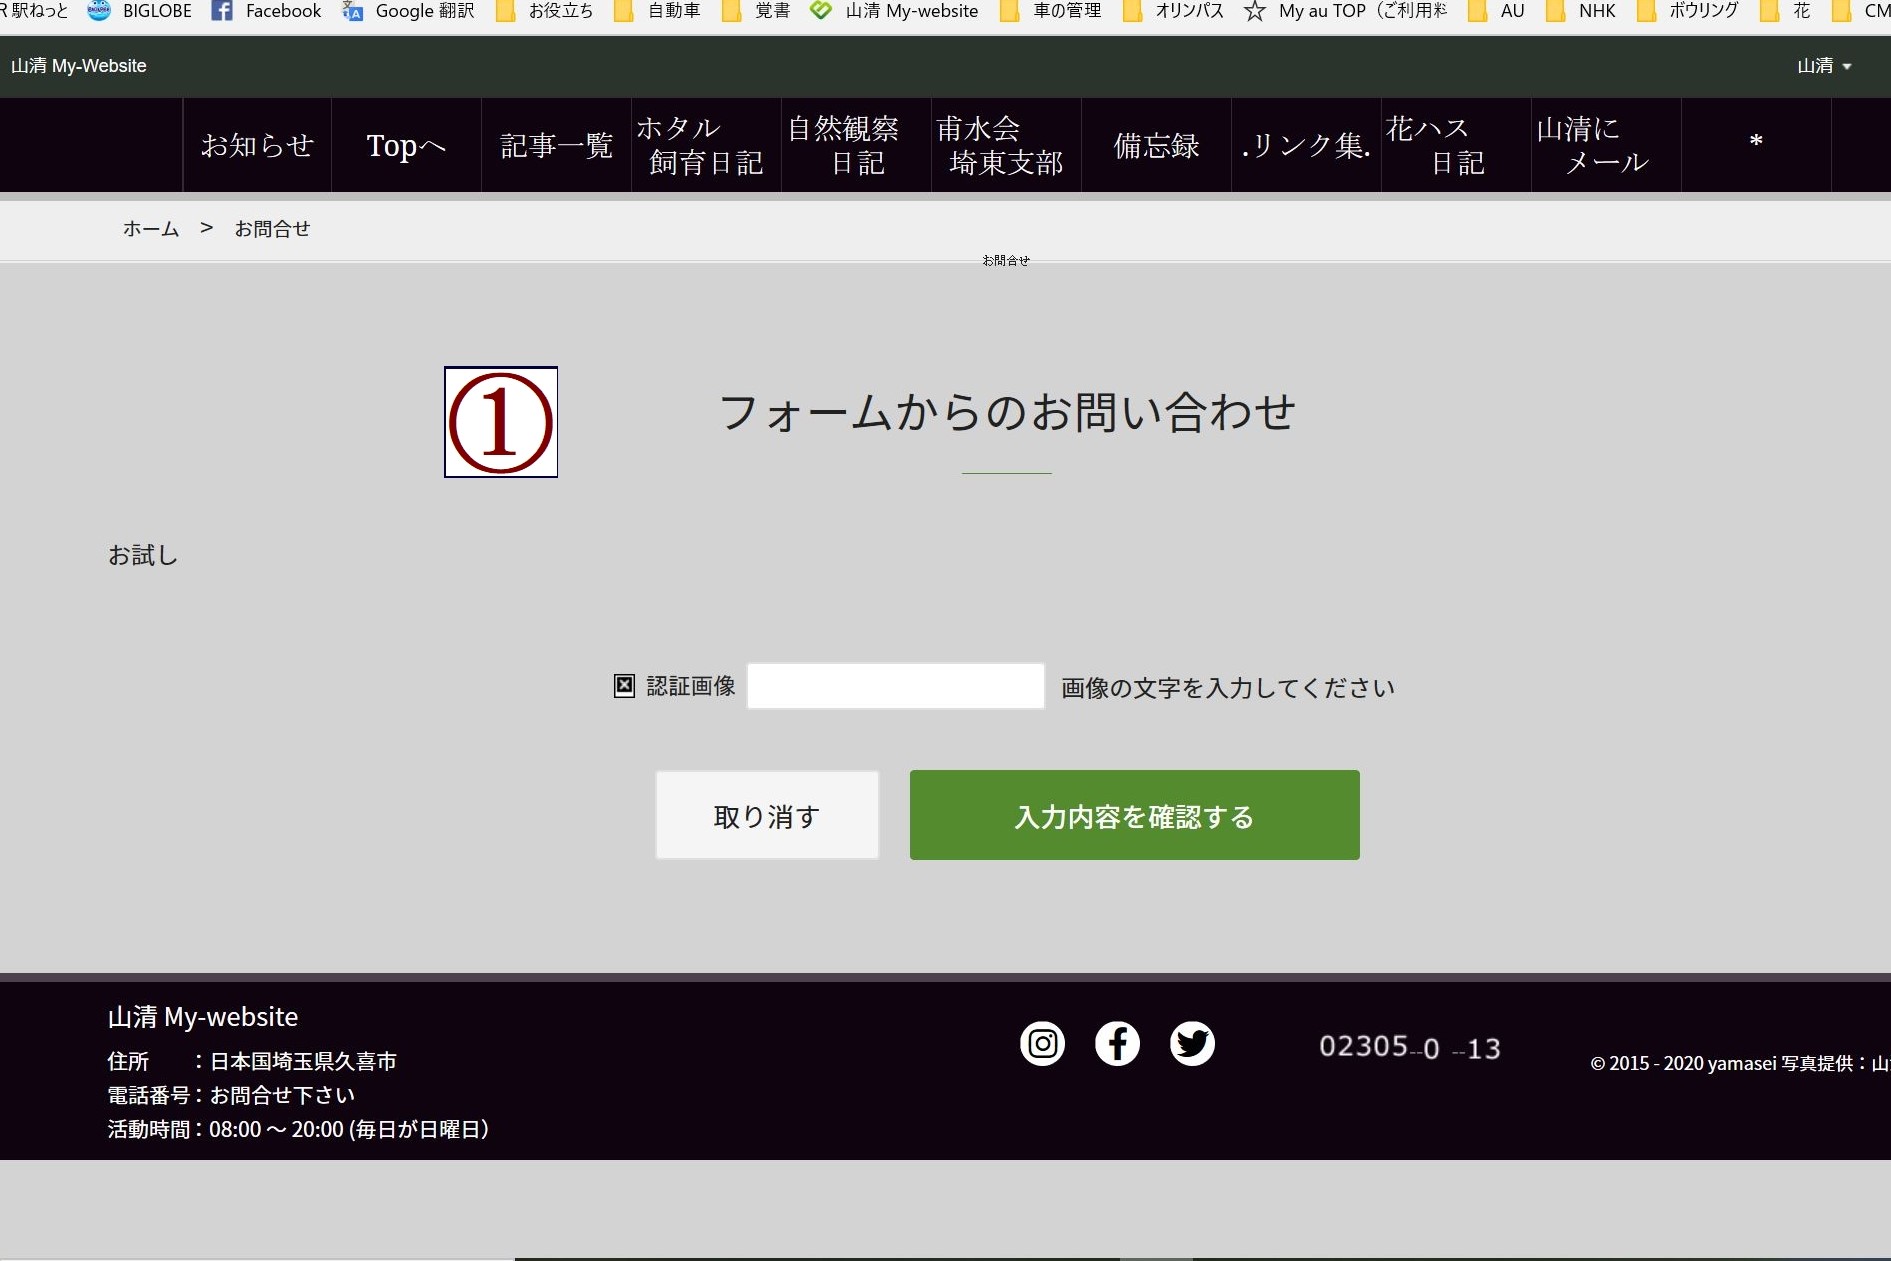Click the お試し text

click(x=143, y=555)
